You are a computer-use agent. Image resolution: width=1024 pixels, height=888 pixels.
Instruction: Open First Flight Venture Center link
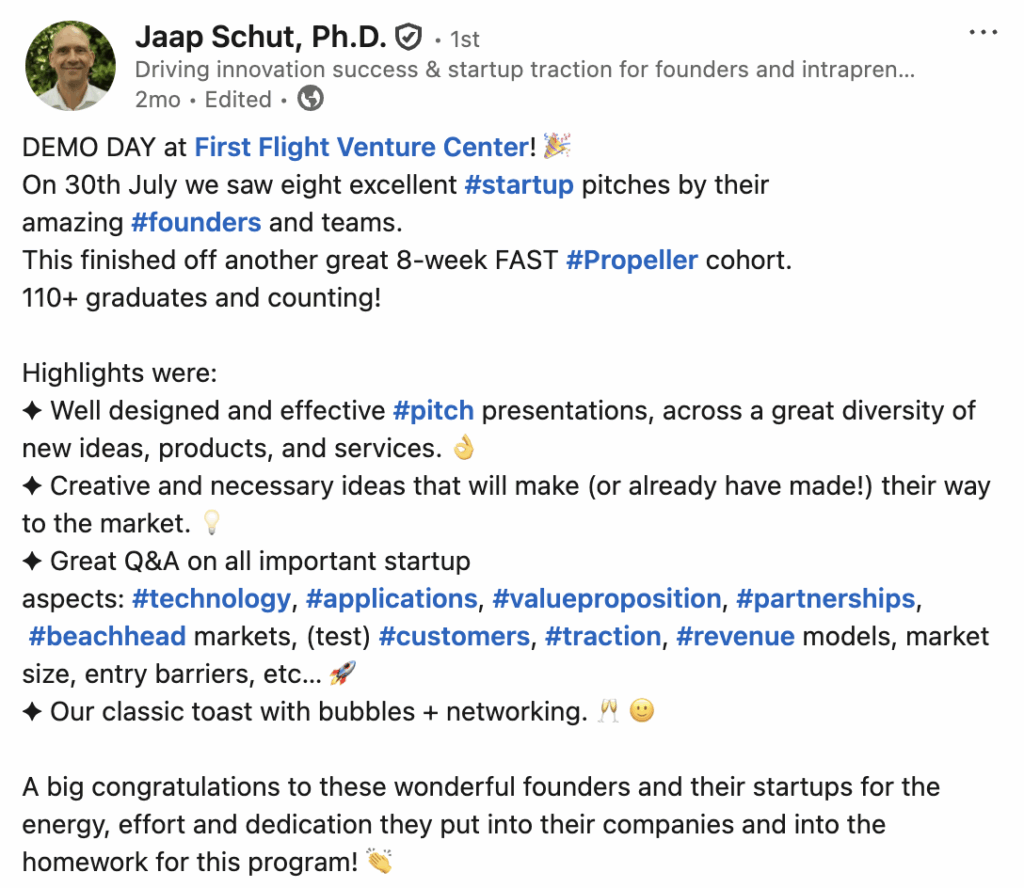click(361, 148)
